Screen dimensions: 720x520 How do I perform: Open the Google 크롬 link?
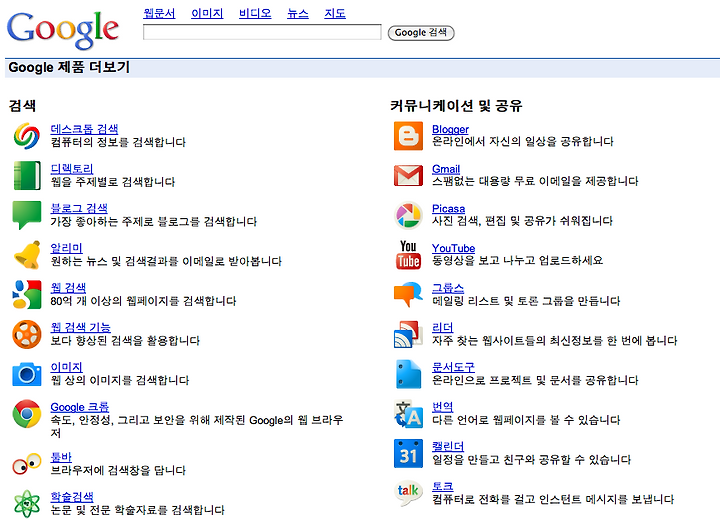79,407
